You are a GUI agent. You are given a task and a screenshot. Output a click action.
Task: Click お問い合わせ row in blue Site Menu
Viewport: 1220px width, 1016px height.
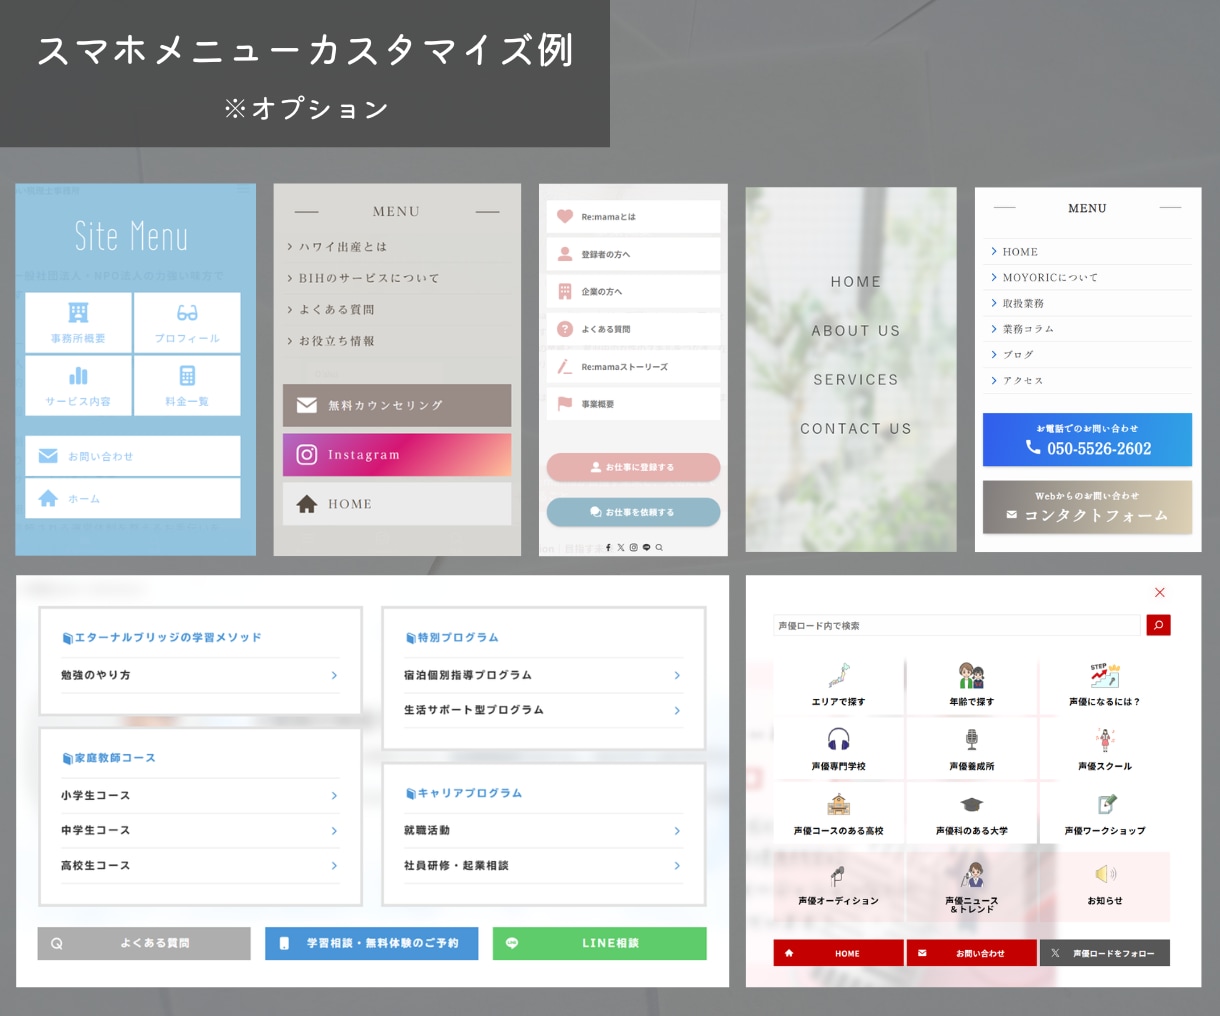133,456
